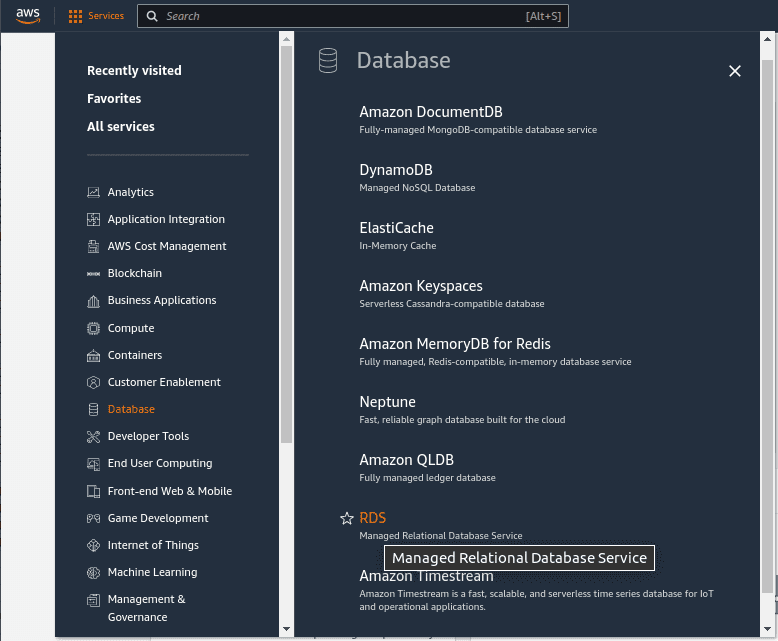Open the Services grid icon

[75, 16]
